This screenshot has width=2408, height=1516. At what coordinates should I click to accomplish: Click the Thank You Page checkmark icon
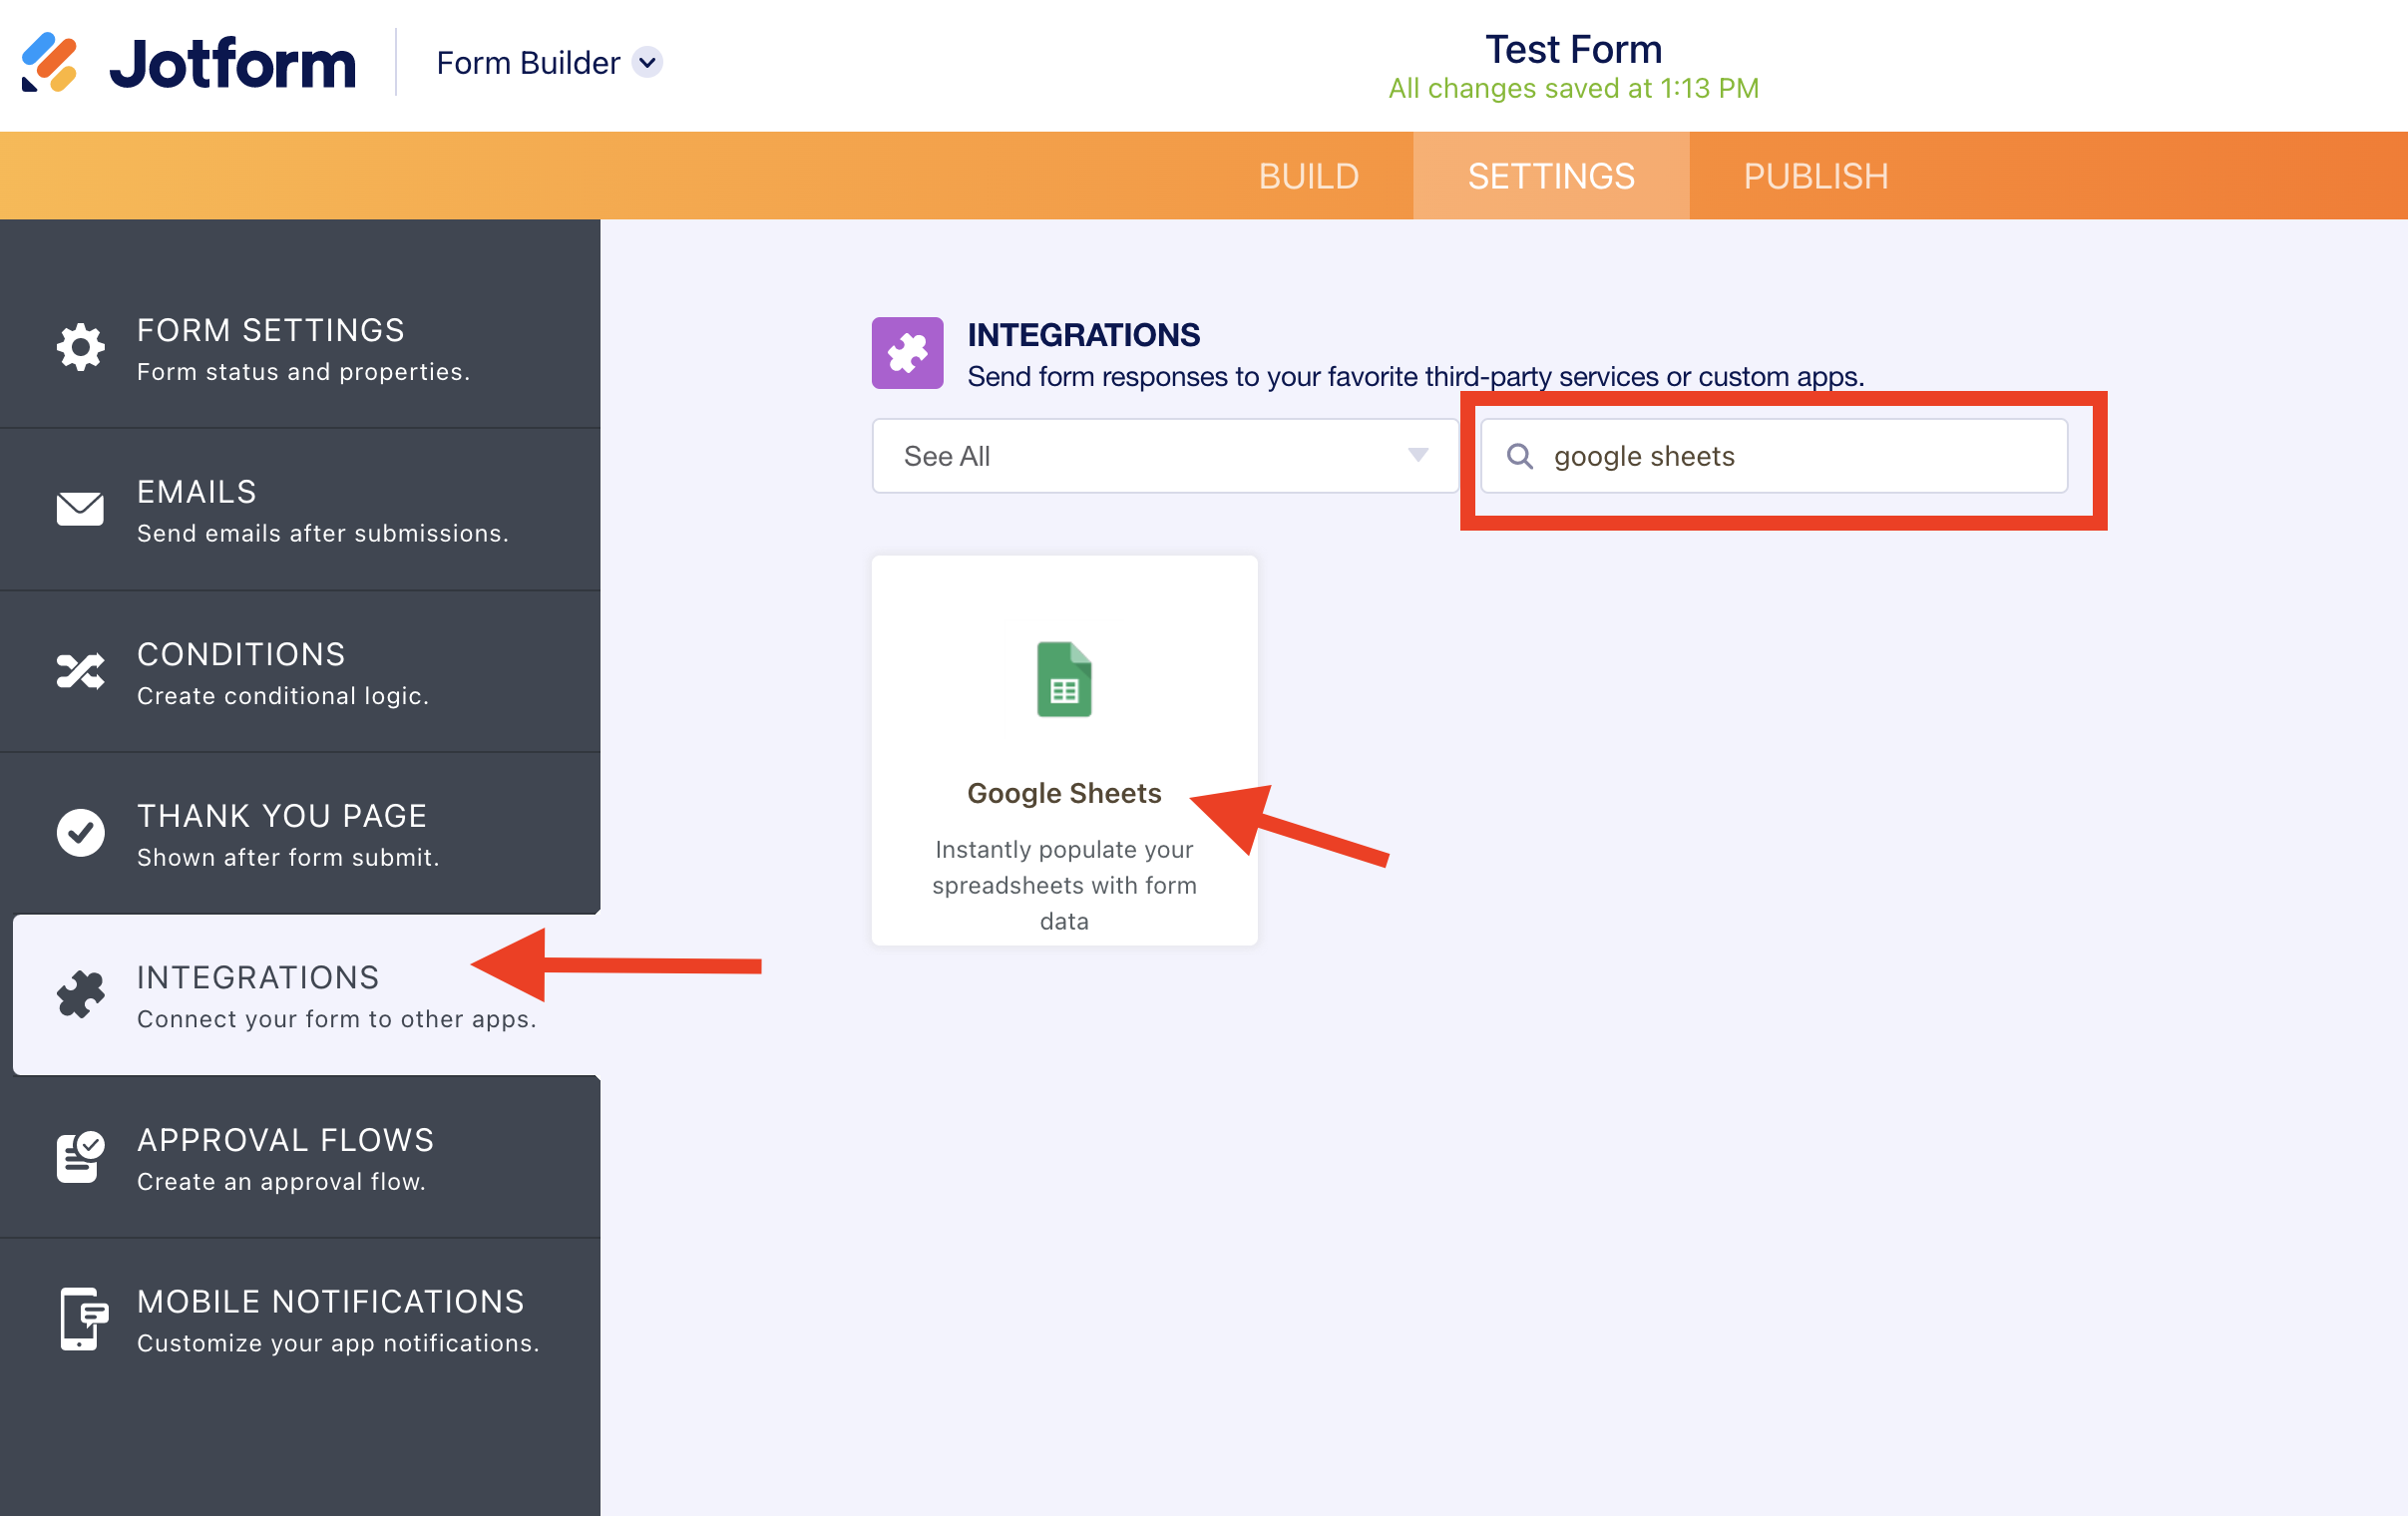80,833
